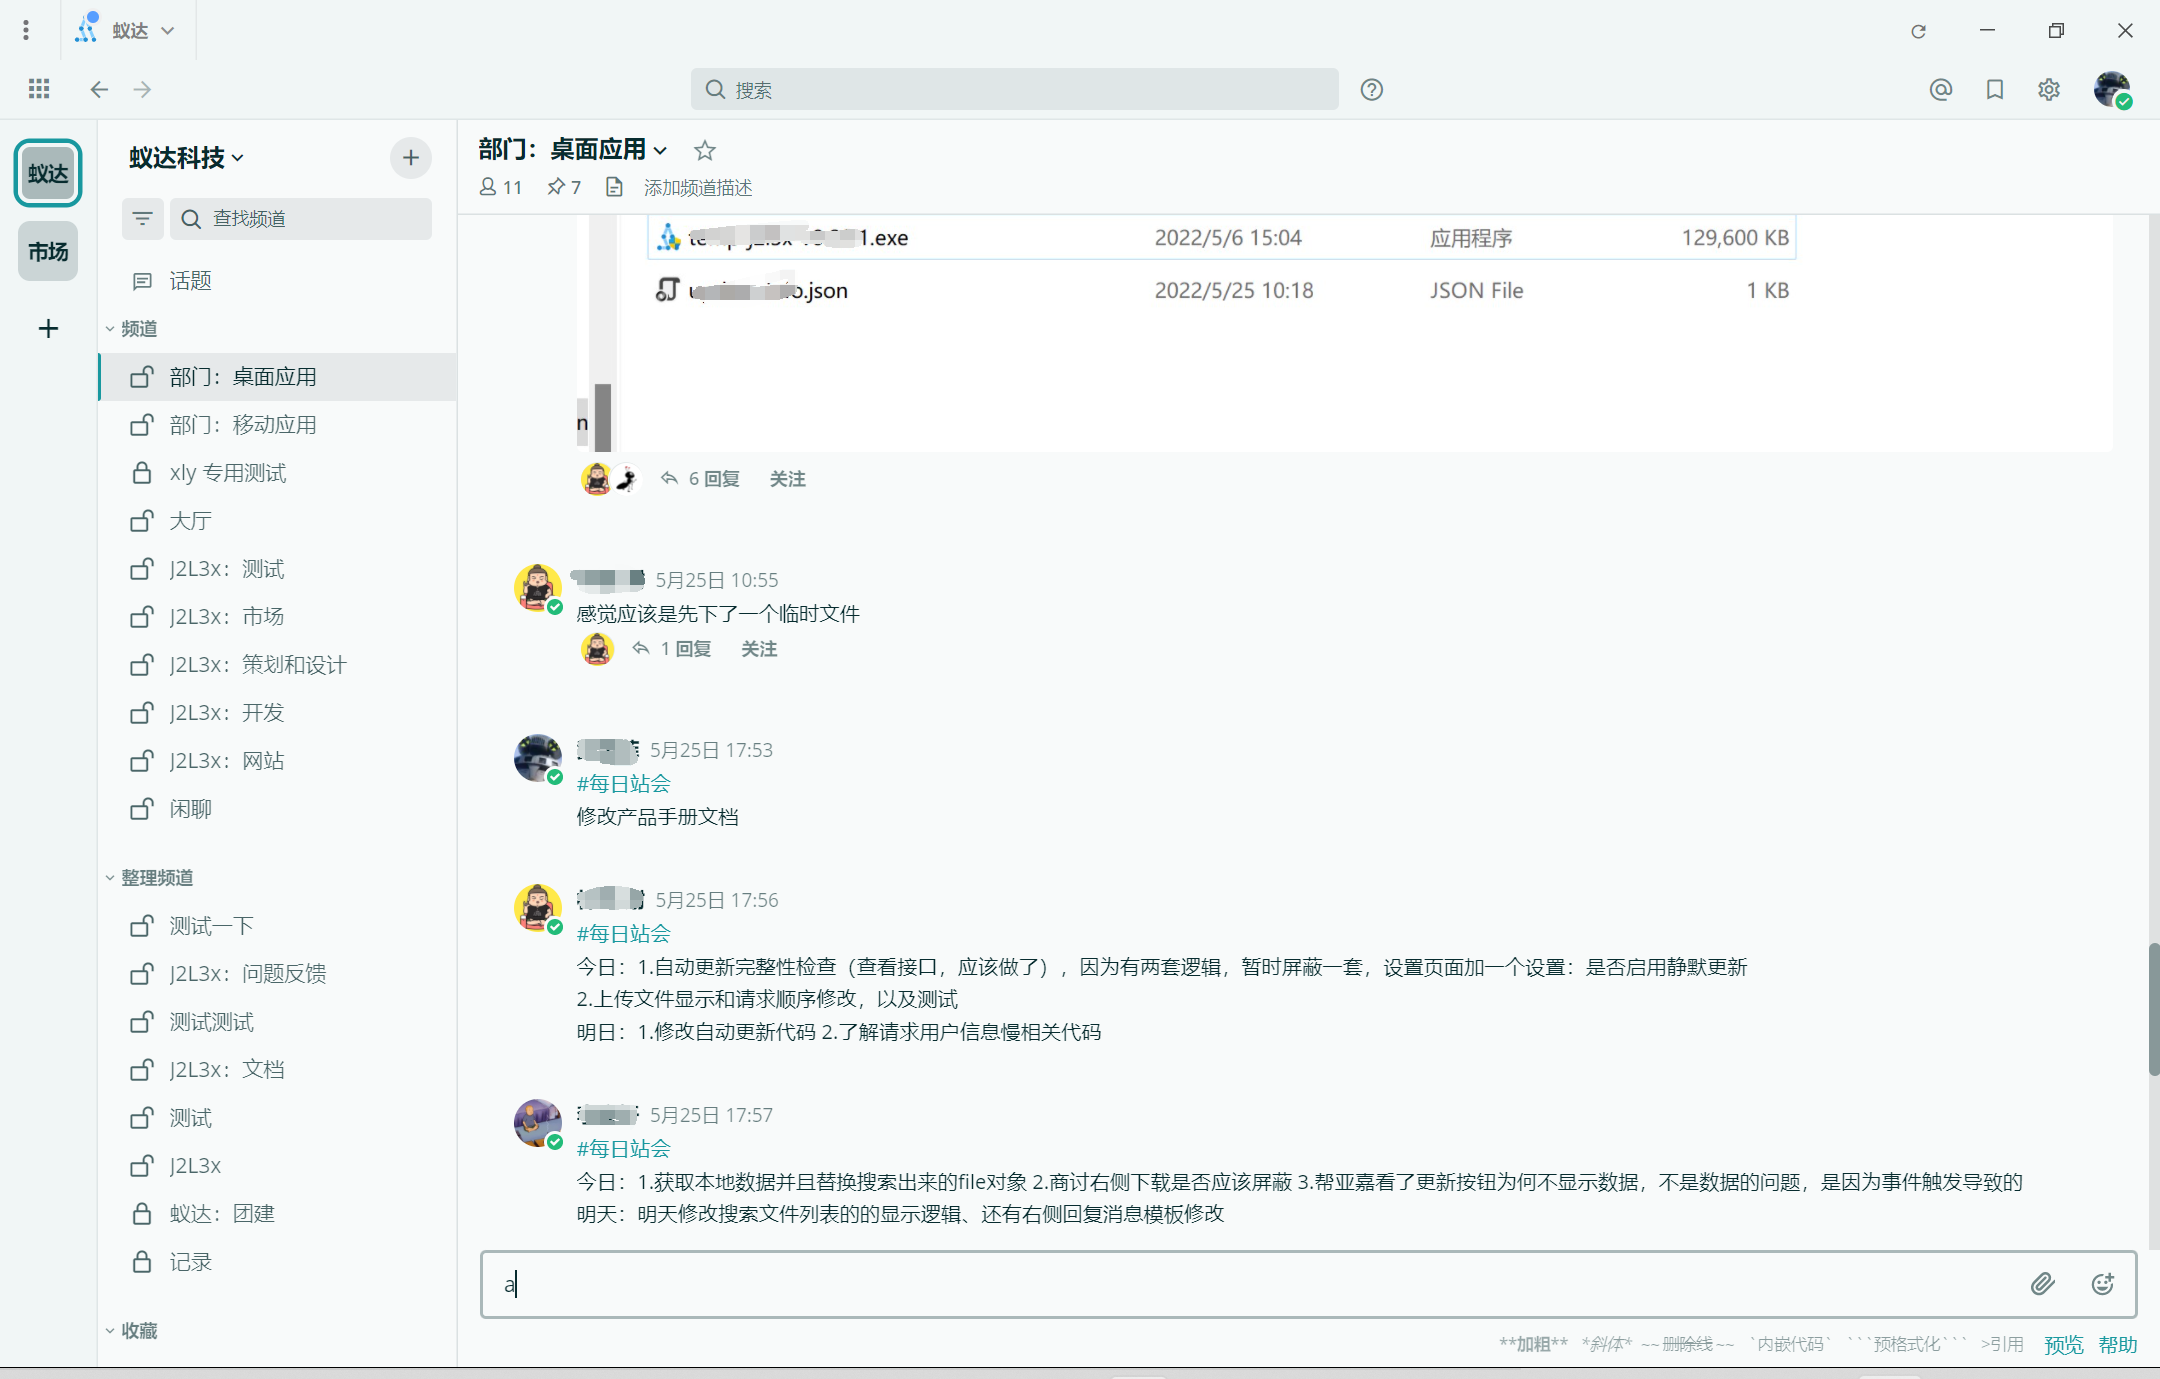Screen dimensions: 2160x1379
Task: Open settings via the gear icon
Action: [2049, 89]
